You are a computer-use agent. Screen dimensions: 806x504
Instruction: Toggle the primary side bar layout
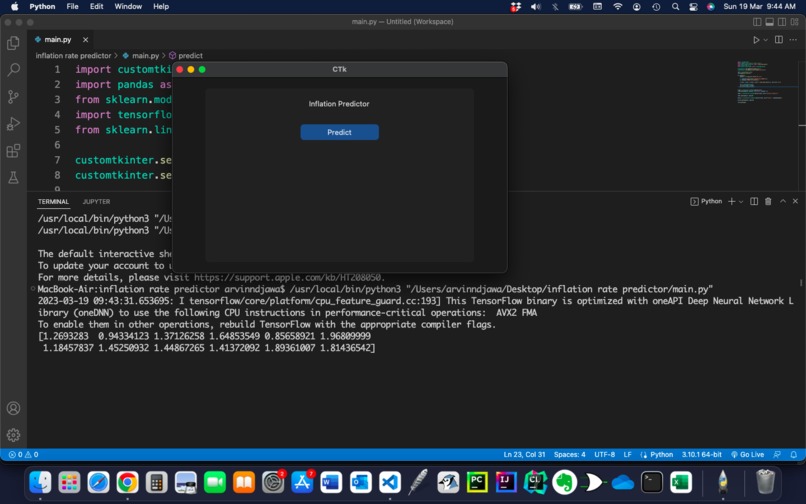pyautogui.click(x=757, y=22)
